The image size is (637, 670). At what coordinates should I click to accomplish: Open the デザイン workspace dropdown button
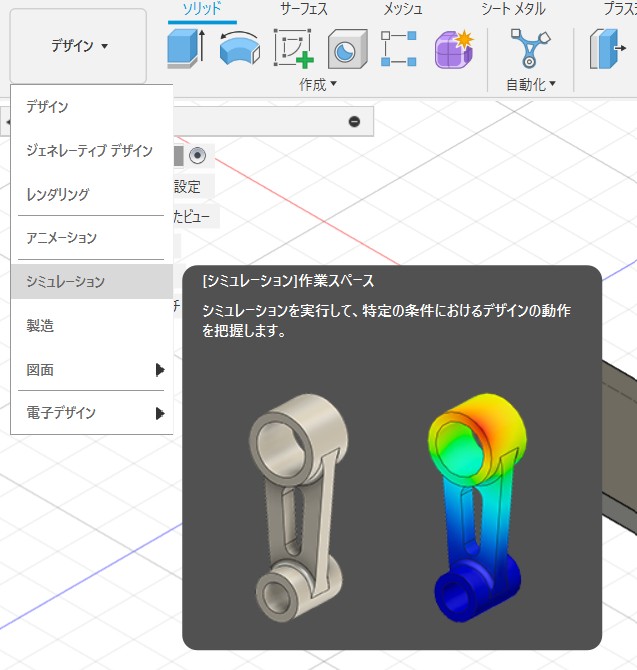(x=78, y=46)
